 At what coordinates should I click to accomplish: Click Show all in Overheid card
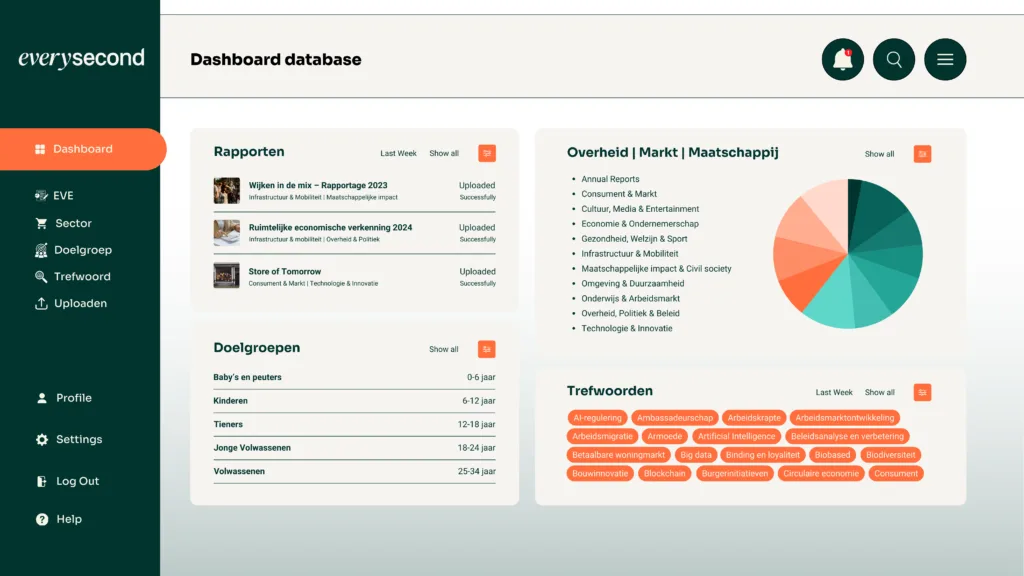click(879, 154)
